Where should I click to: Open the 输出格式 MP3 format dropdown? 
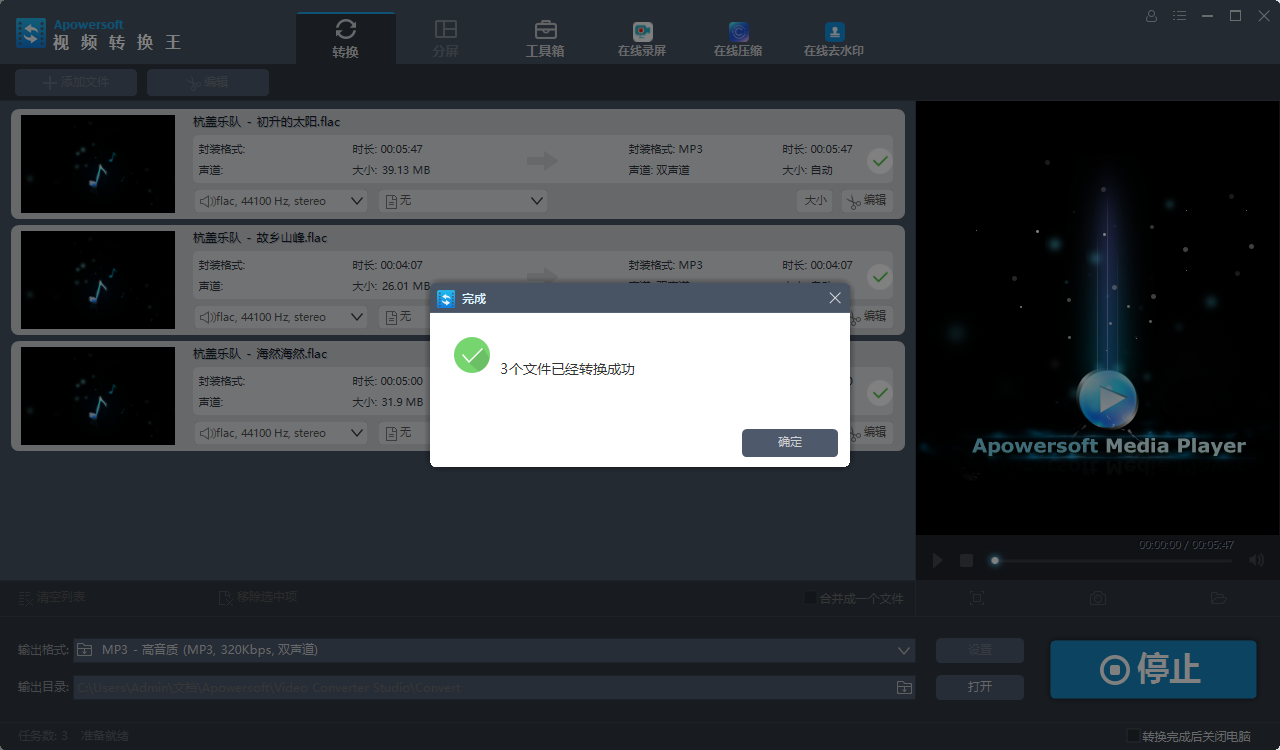[x=494, y=650]
